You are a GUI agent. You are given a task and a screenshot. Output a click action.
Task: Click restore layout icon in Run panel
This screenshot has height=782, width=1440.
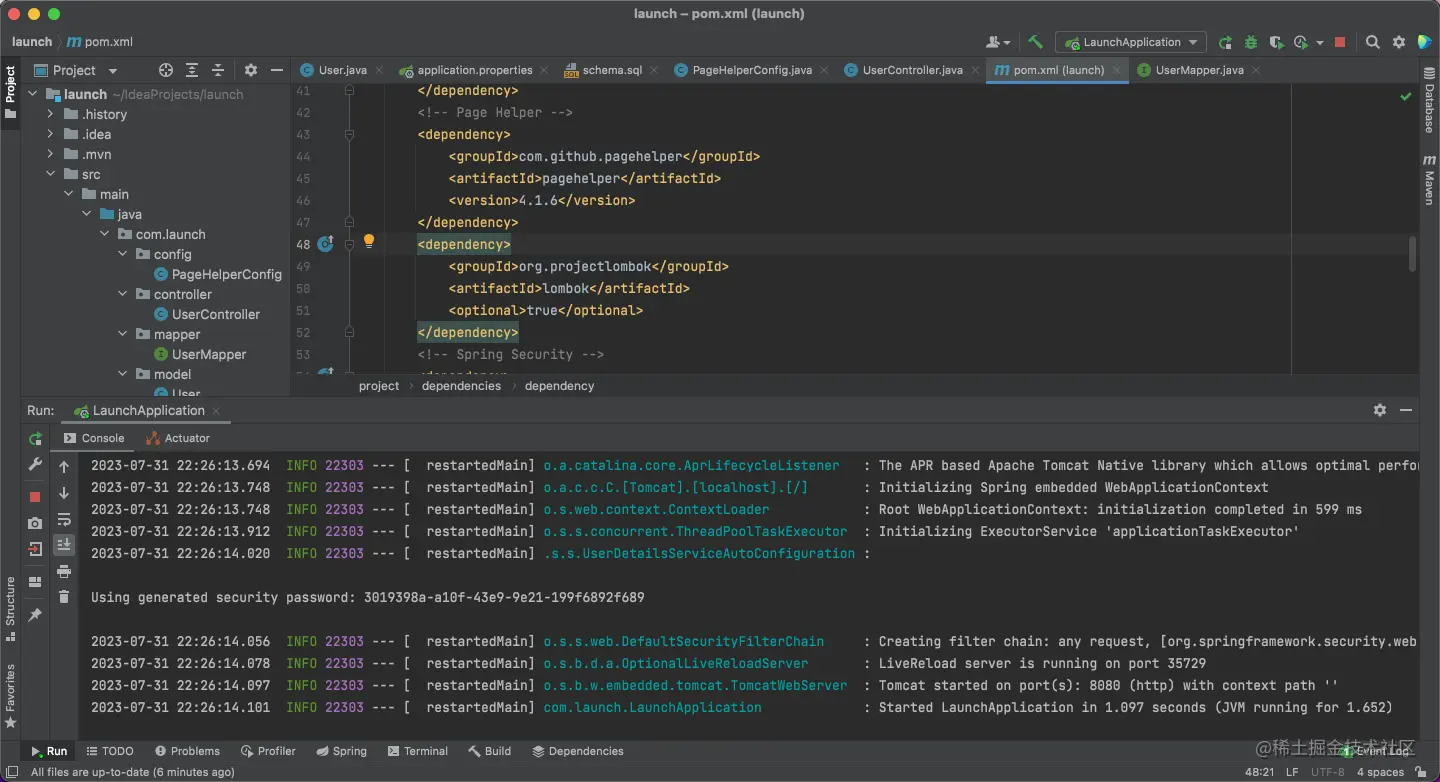click(x=35, y=582)
